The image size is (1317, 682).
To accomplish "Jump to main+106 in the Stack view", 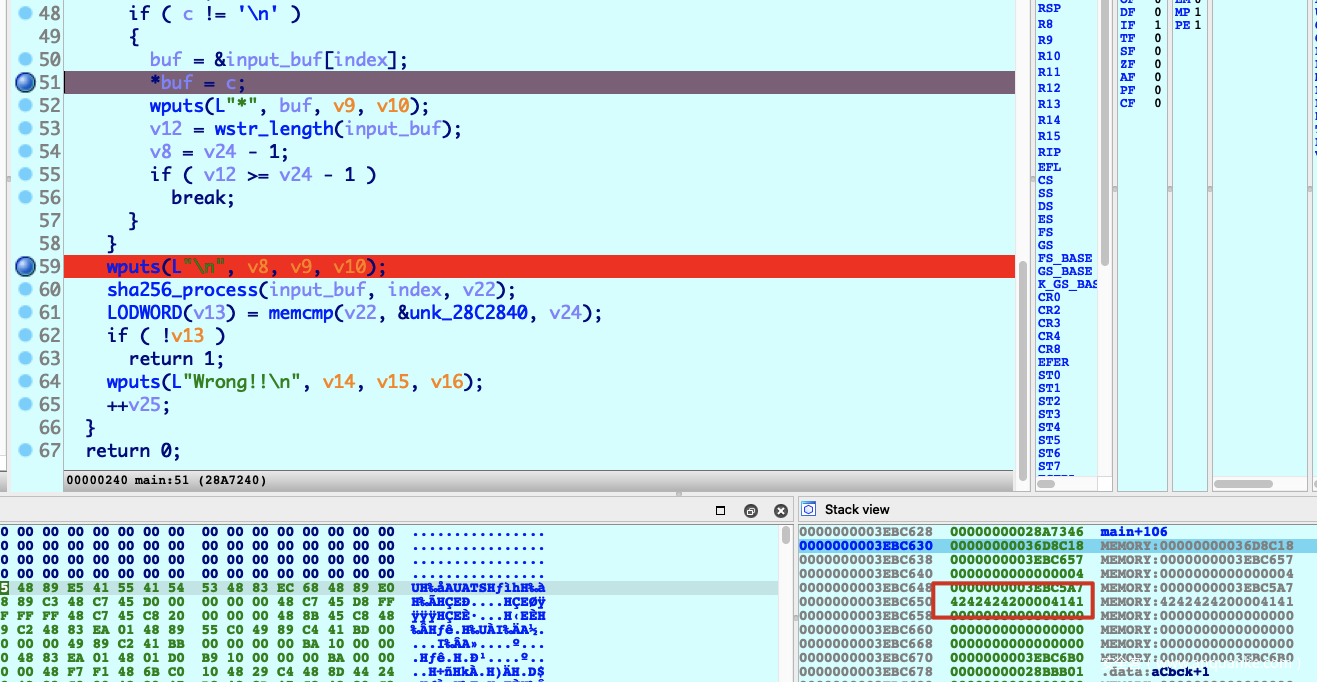I will [1128, 531].
